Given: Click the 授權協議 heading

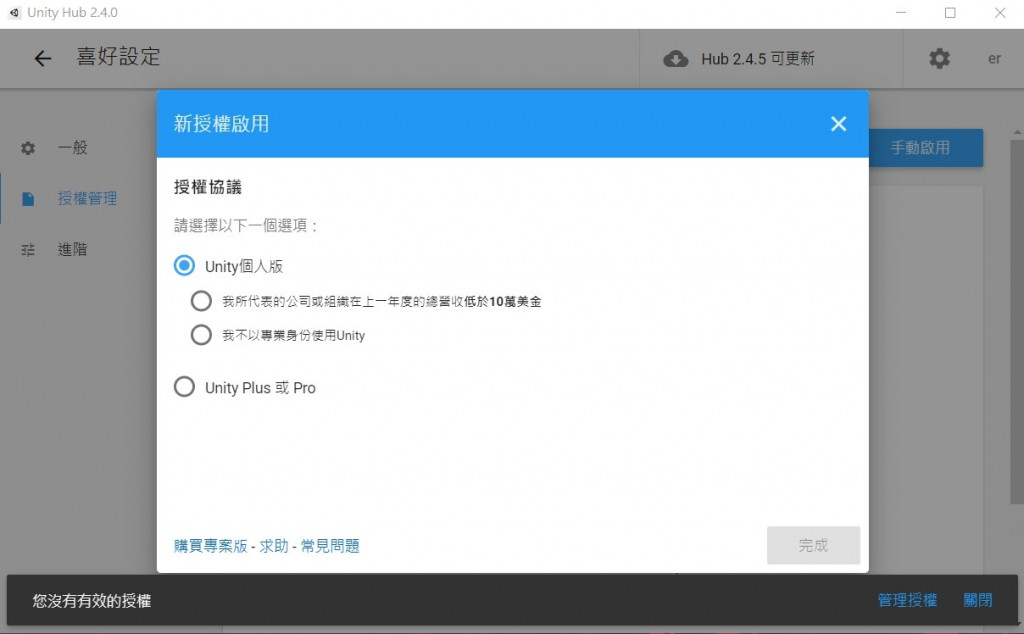Looking at the screenshot, I should [x=208, y=187].
